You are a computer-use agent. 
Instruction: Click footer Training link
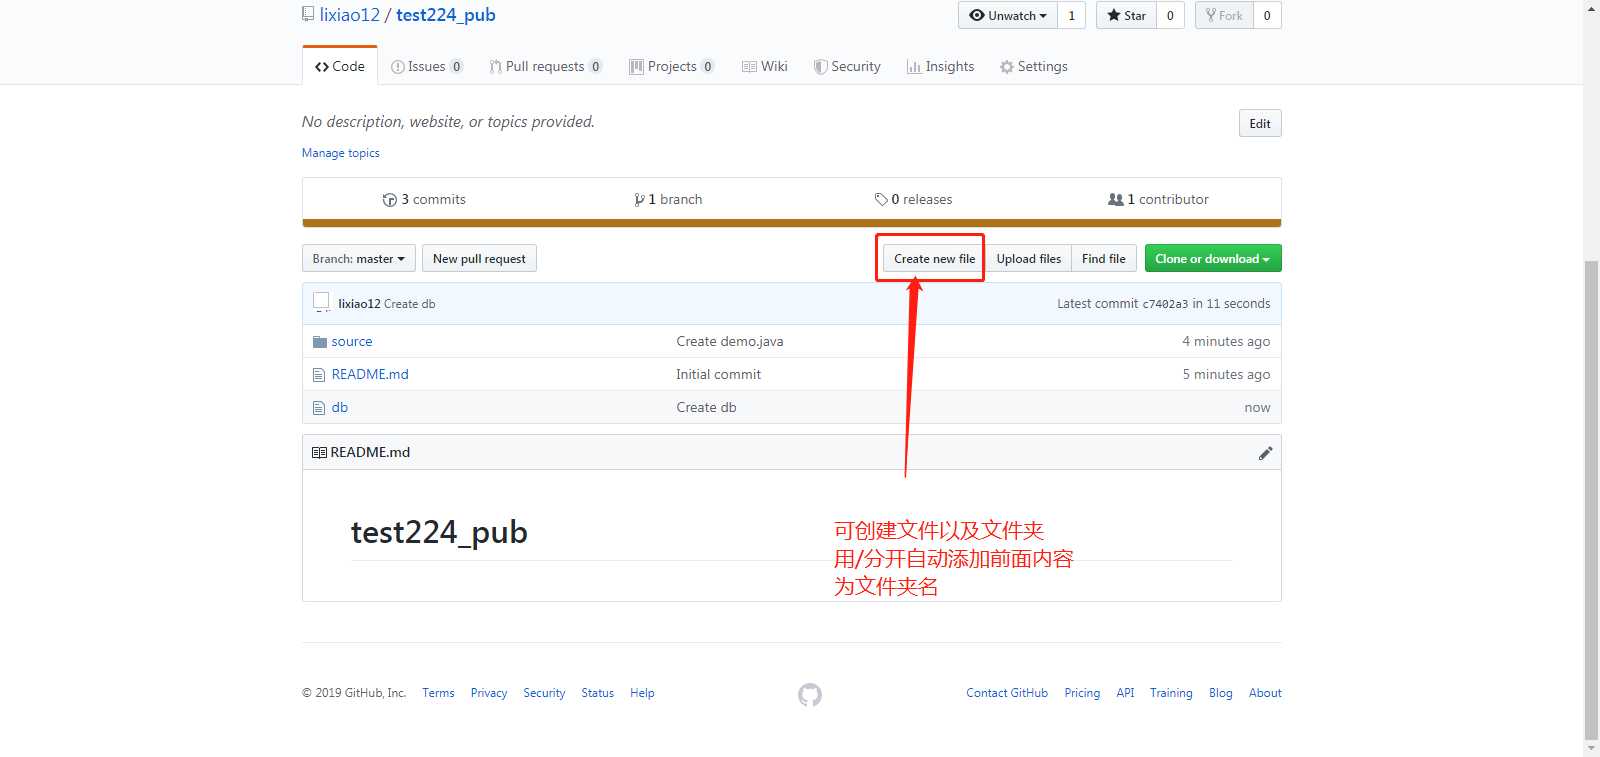tap(1171, 693)
